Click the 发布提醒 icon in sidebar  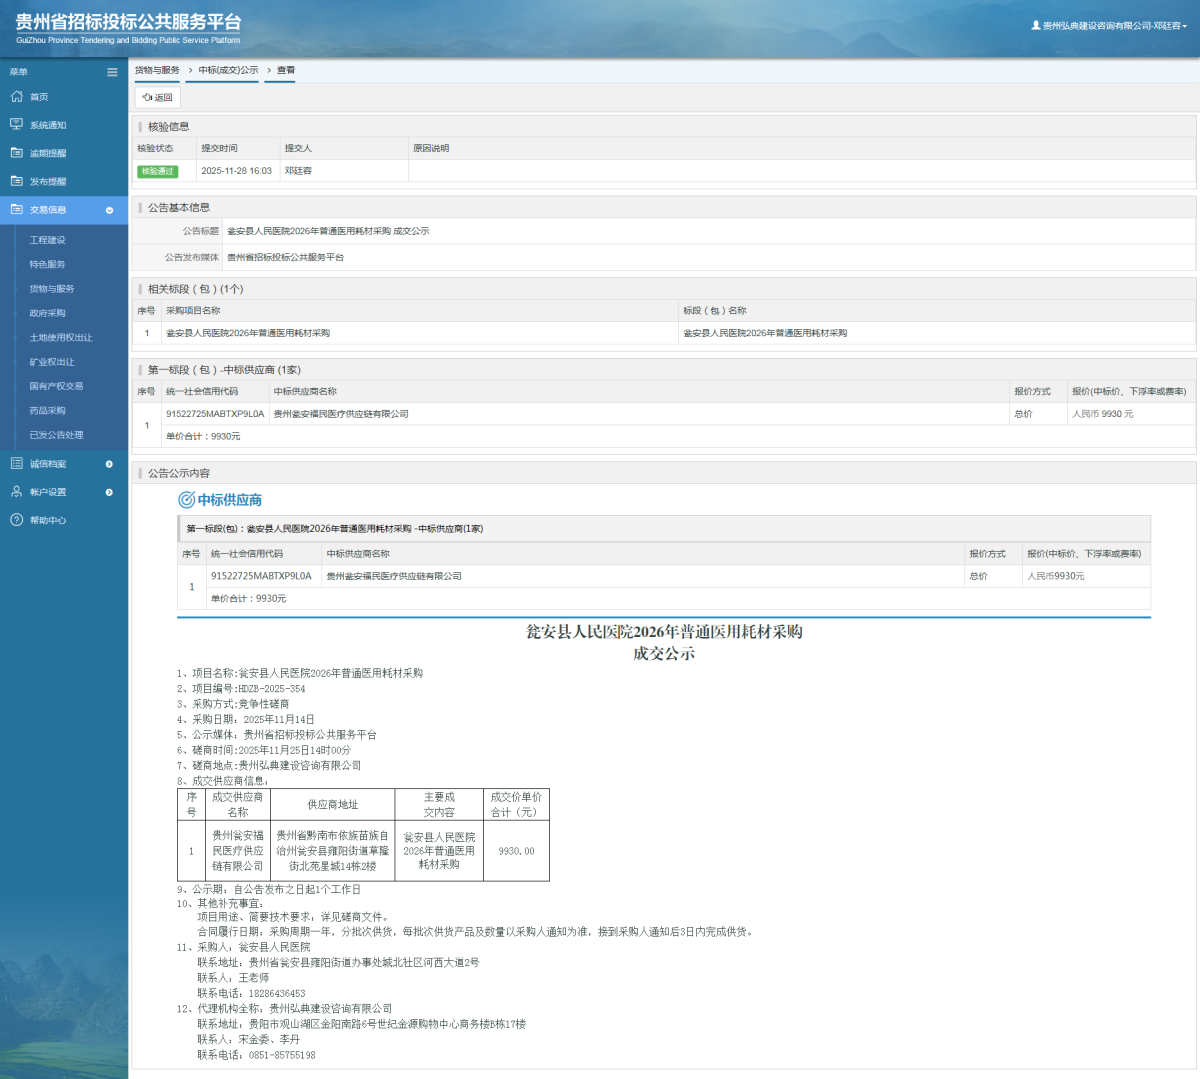coord(16,181)
